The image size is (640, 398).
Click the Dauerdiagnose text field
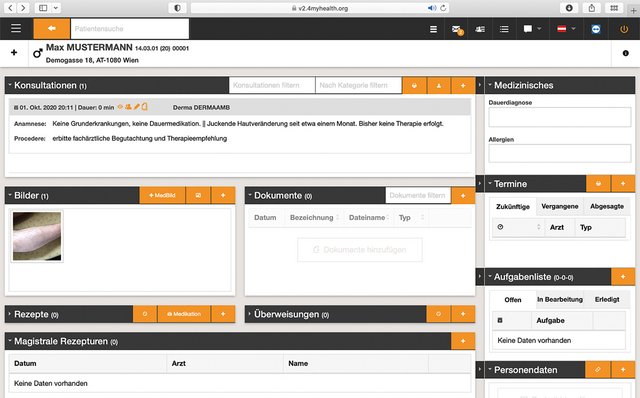(x=560, y=118)
